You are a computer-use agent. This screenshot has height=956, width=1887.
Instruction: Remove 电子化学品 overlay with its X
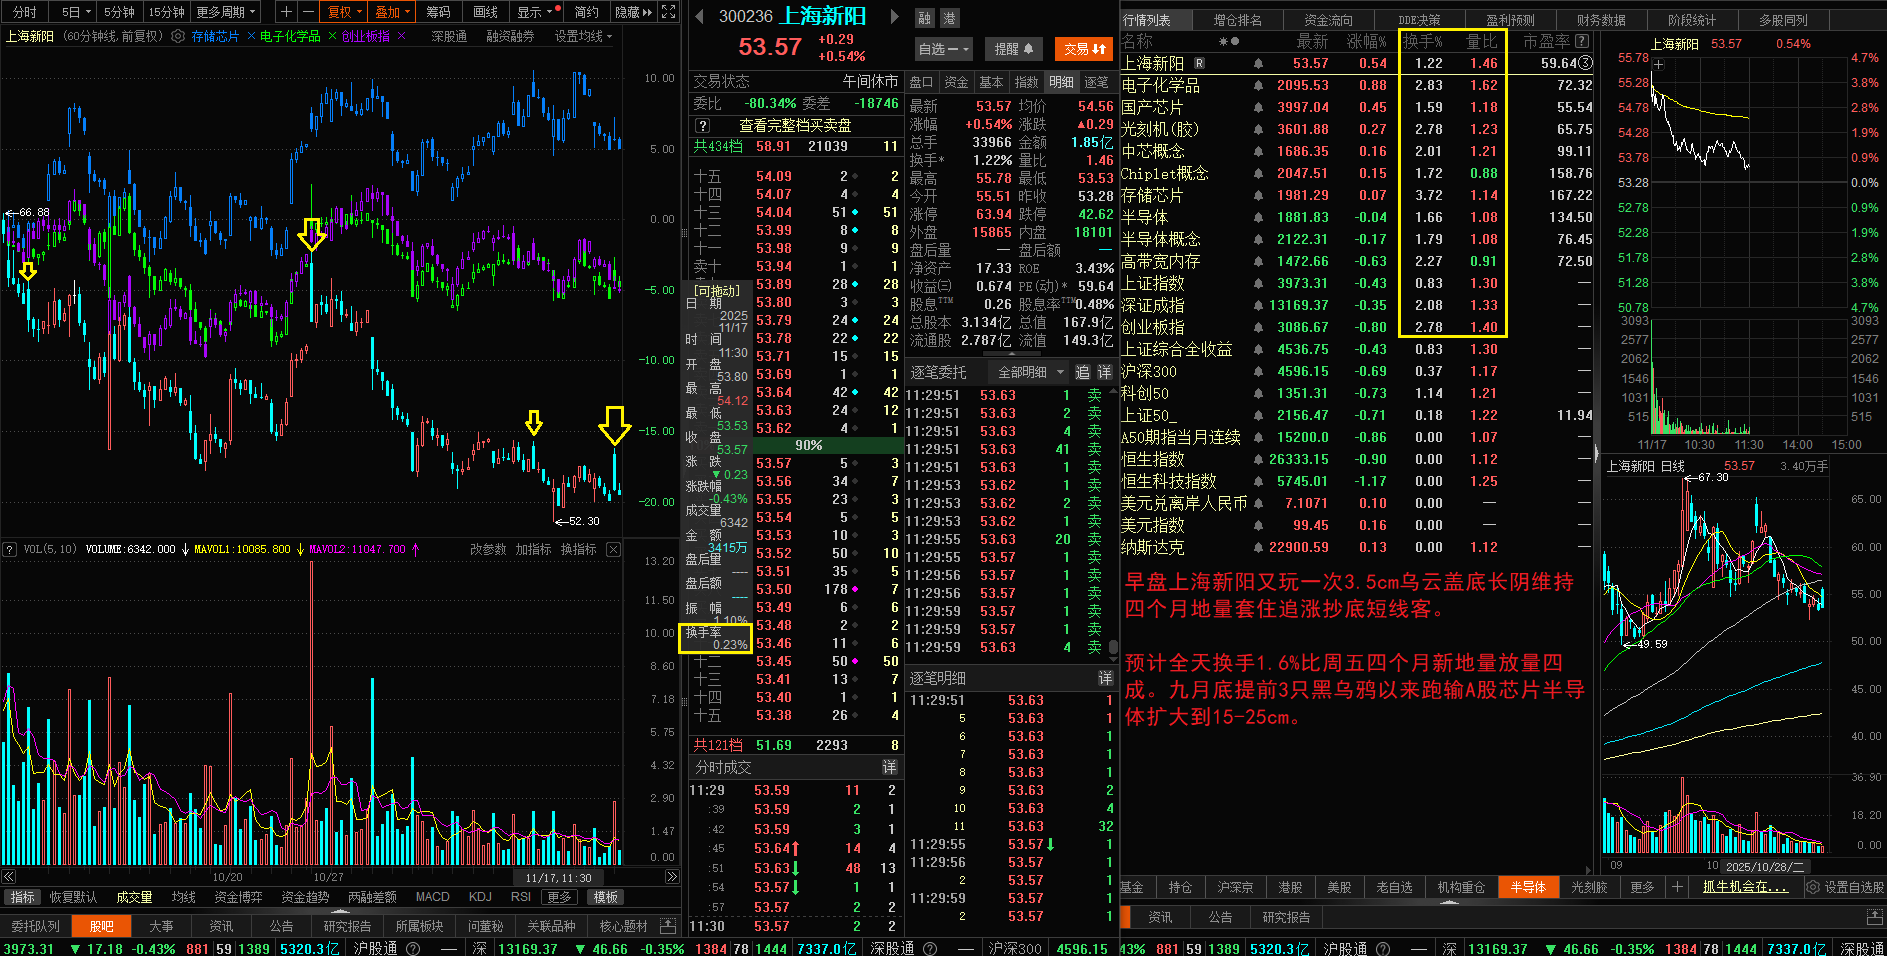click(x=332, y=36)
